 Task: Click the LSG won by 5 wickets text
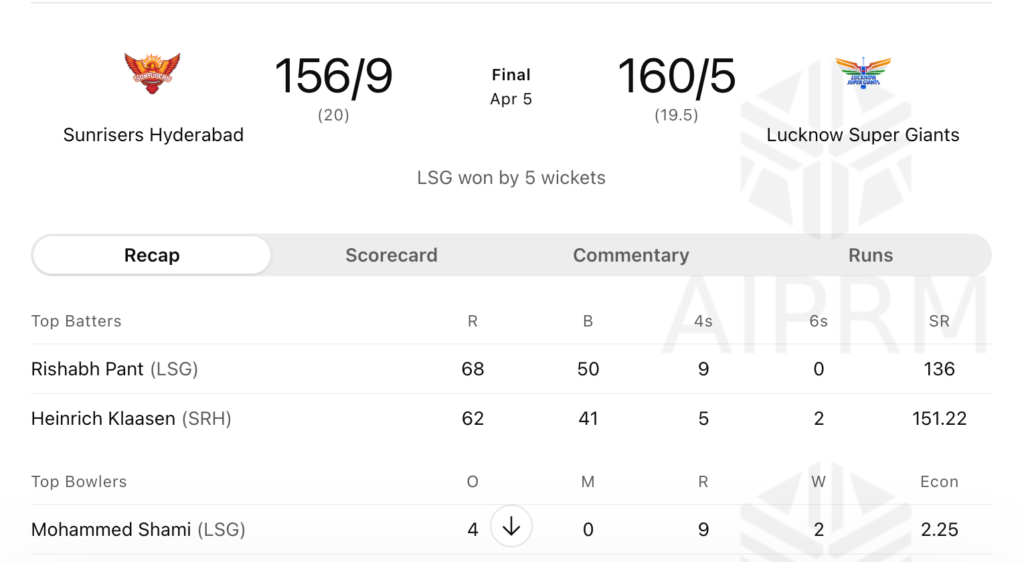511,178
